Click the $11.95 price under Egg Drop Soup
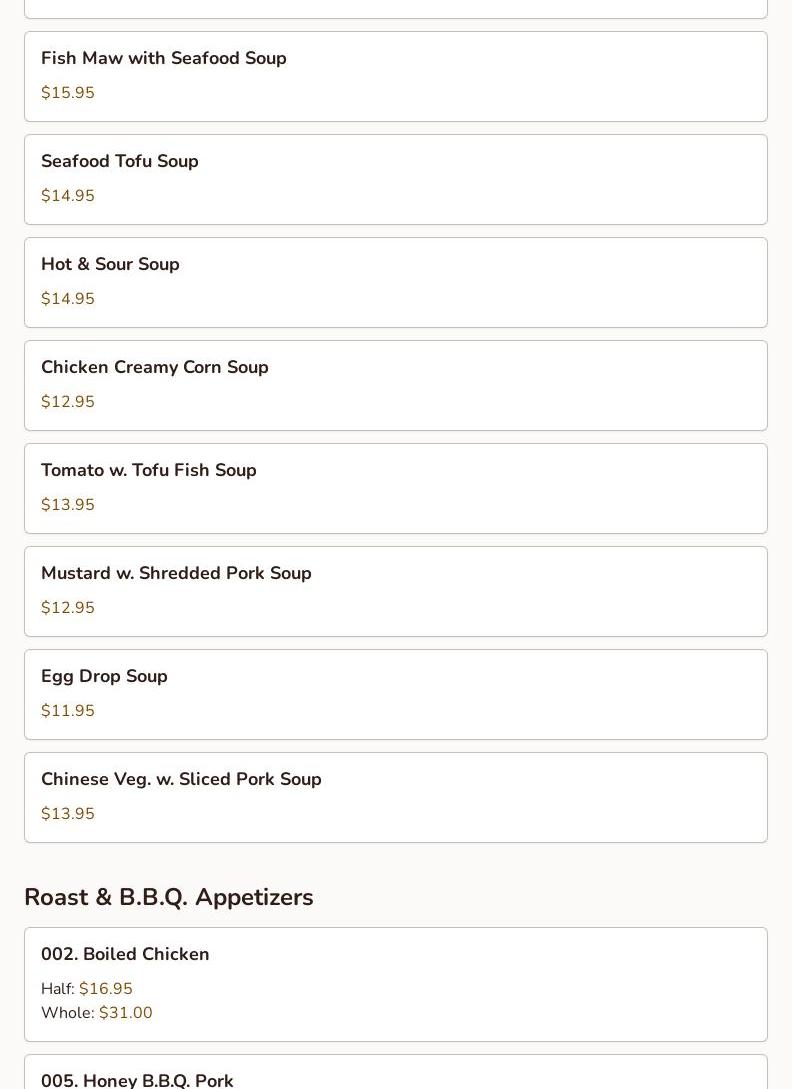Screen dimensions: 792x1089 pyautogui.click(x=68, y=710)
